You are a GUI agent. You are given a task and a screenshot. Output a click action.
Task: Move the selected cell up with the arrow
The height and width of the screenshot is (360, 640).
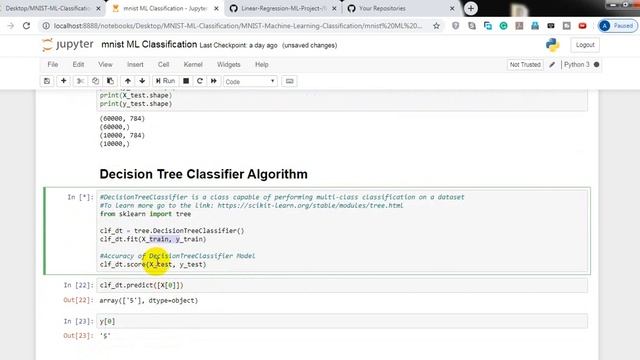128,81
